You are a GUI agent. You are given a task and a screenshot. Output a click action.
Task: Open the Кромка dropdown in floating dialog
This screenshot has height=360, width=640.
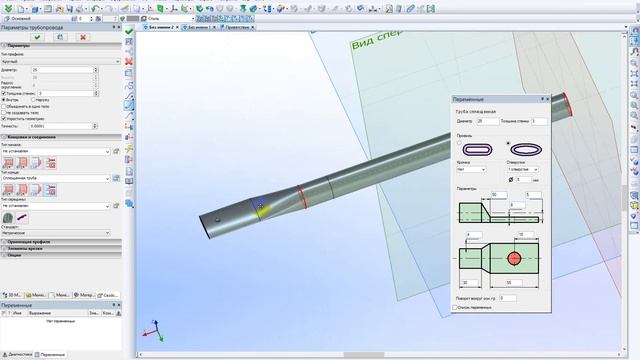click(x=471, y=169)
